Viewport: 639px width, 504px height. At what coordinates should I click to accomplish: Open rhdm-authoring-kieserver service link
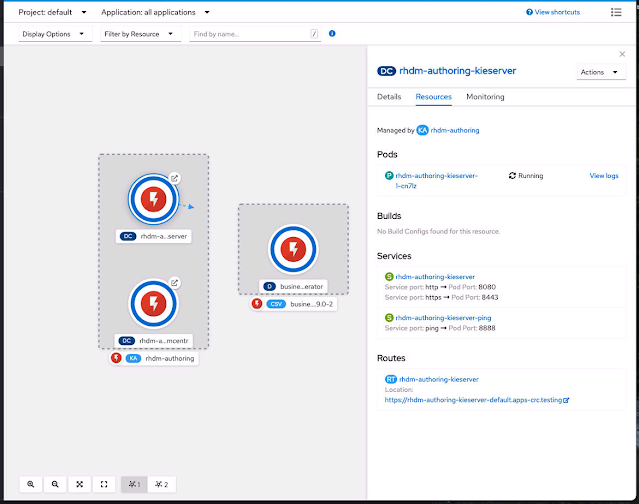coord(435,277)
